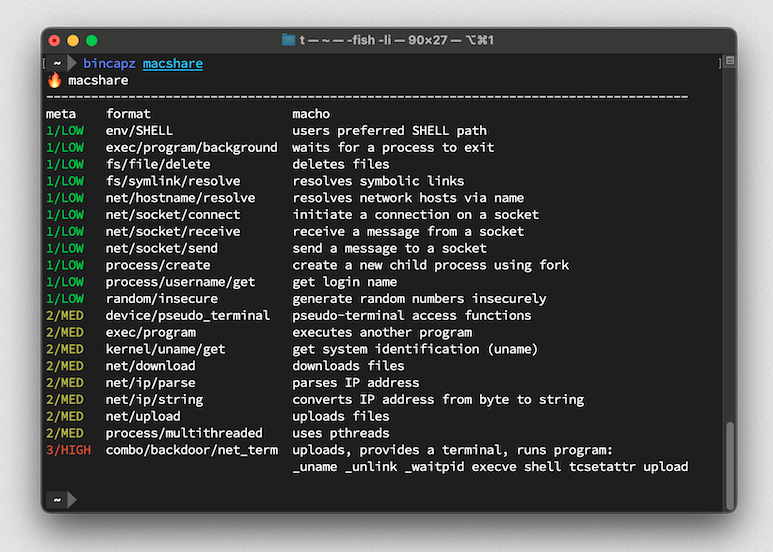This screenshot has height=552, width=773.
Task: Click the window title text 'fish -li'
Action: click(x=369, y=40)
